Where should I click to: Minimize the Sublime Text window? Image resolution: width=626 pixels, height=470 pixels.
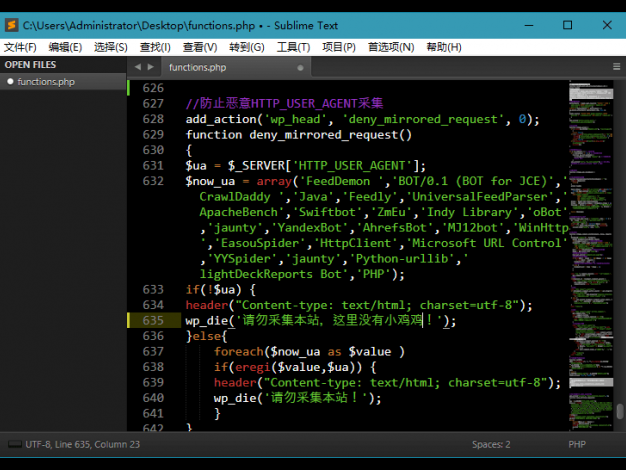click(x=529, y=25)
